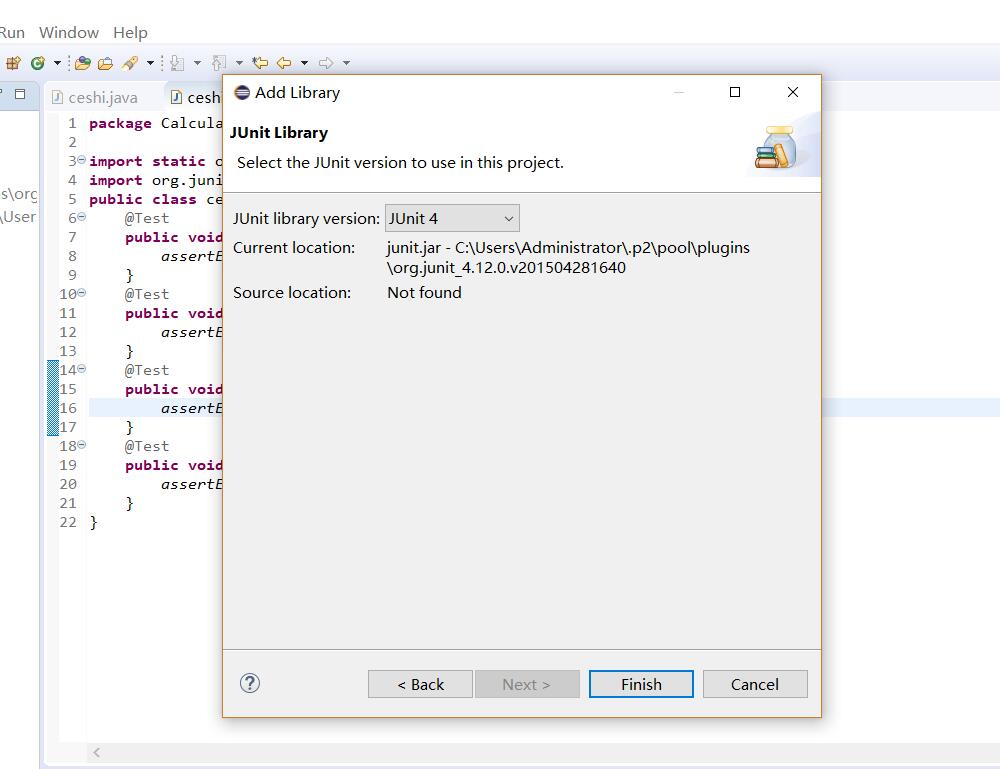Image resolution: width=1000 pixels, height=769 pixels.
Task: Switch to the second ceshi editor tab
Action: click(x=195, y=97)
